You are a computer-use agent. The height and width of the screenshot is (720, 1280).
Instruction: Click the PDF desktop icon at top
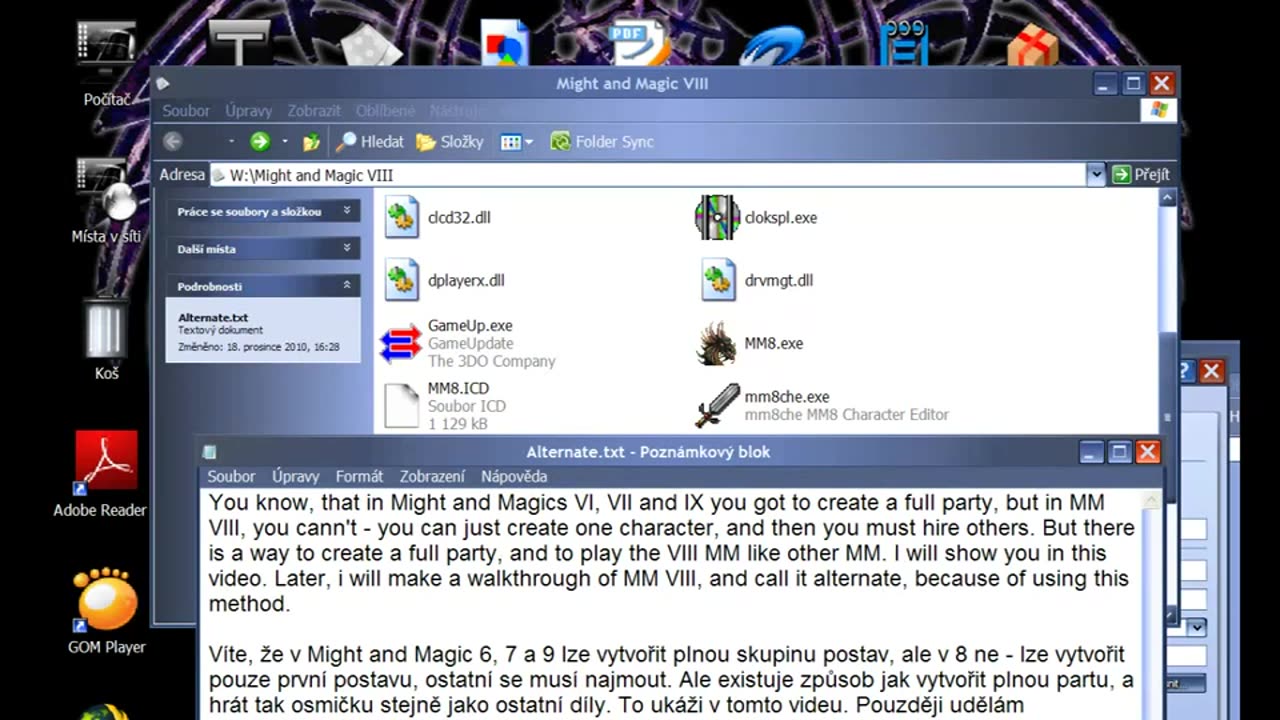640,42
